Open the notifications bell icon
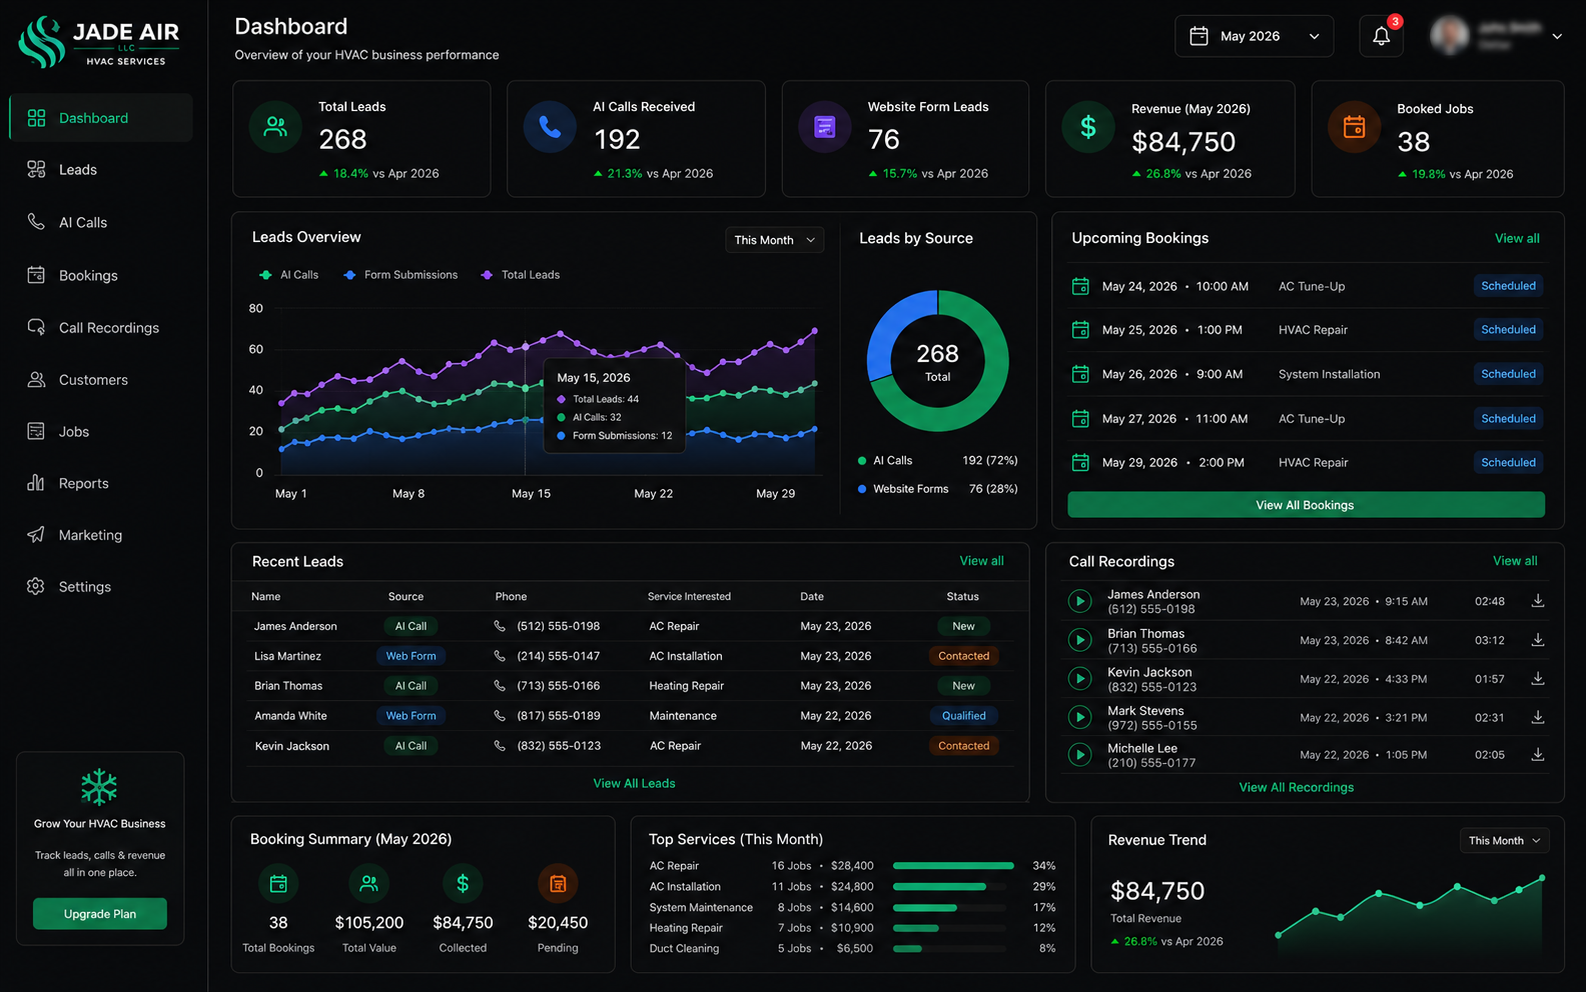The width and height of the screenshot is (1586, 992). [1381, 36]
